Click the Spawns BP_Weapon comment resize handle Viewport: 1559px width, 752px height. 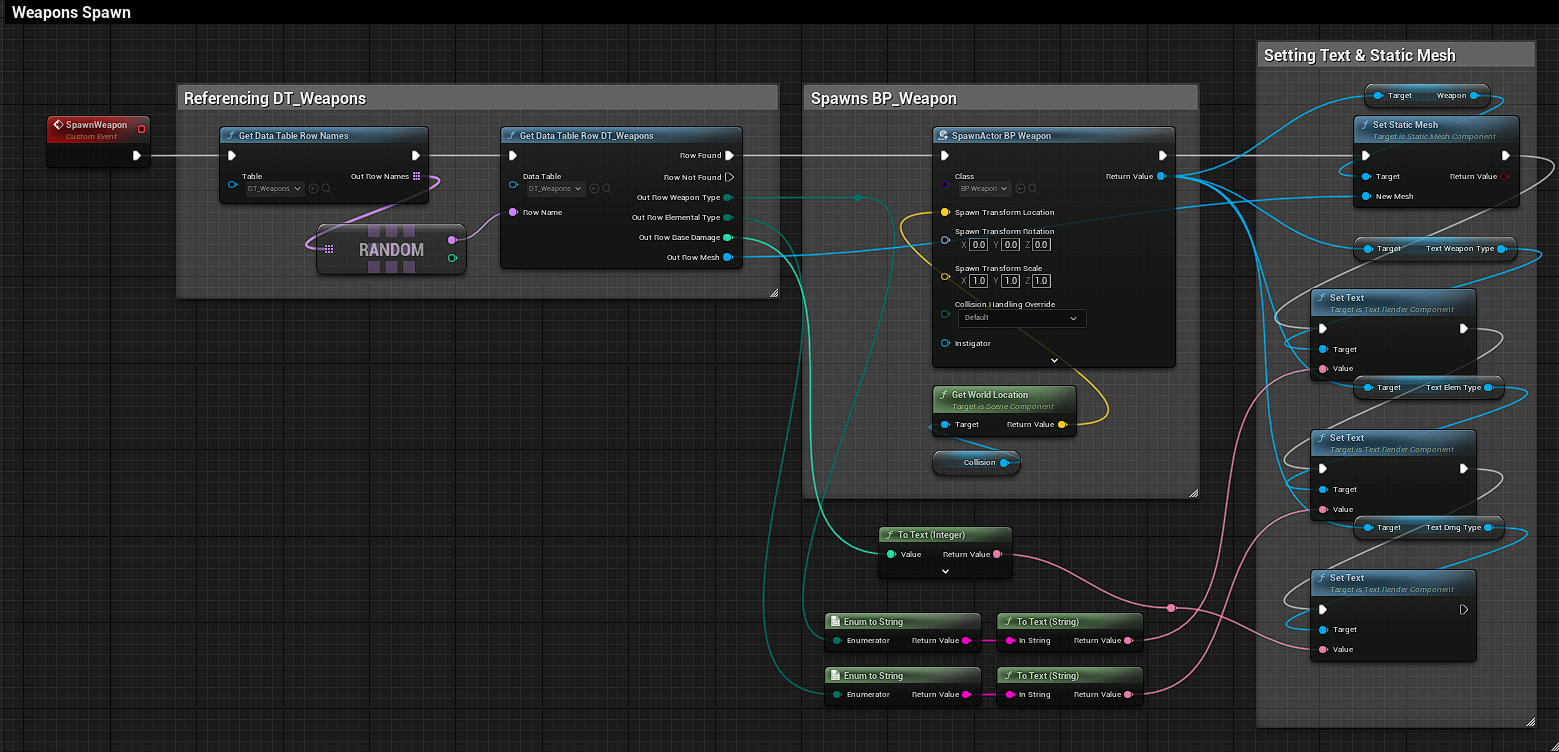pyautogui.click(x=1192, y=493)
